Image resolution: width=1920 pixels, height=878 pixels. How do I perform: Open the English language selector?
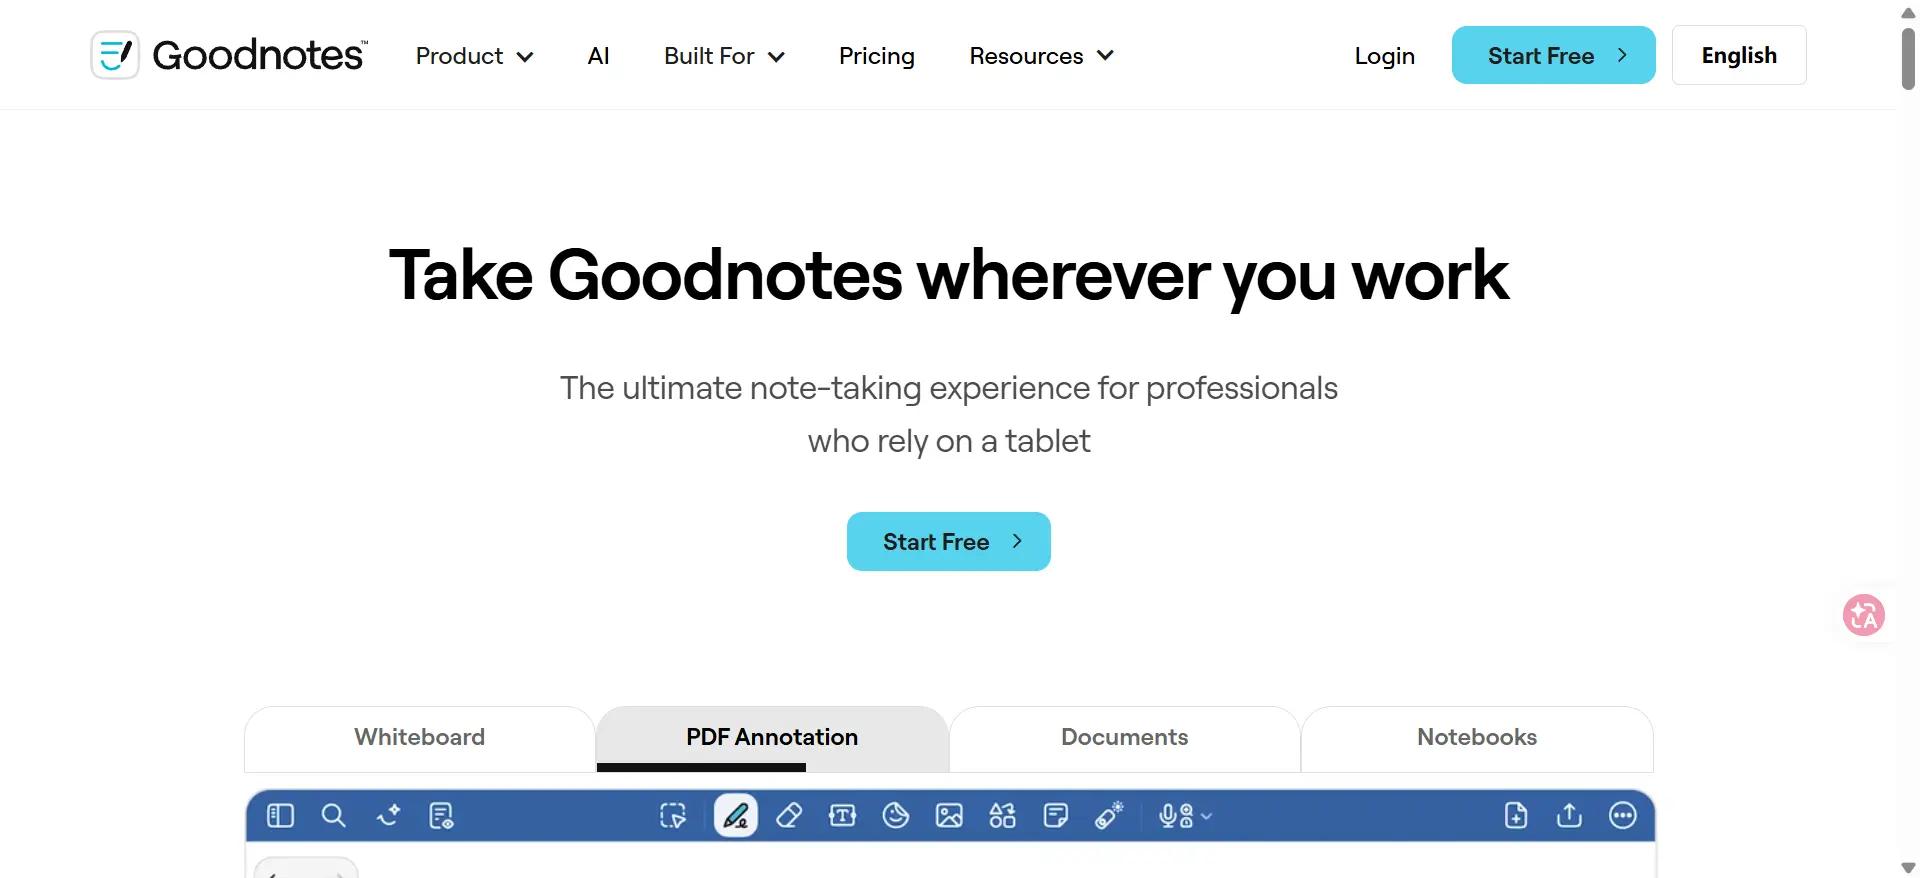(1739, 55)
